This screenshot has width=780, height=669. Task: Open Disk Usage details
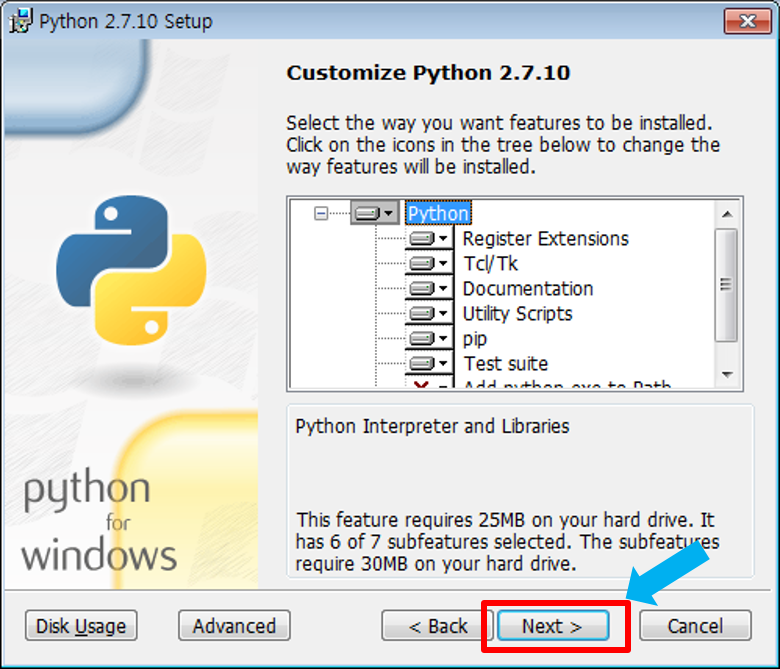(81, 626)
